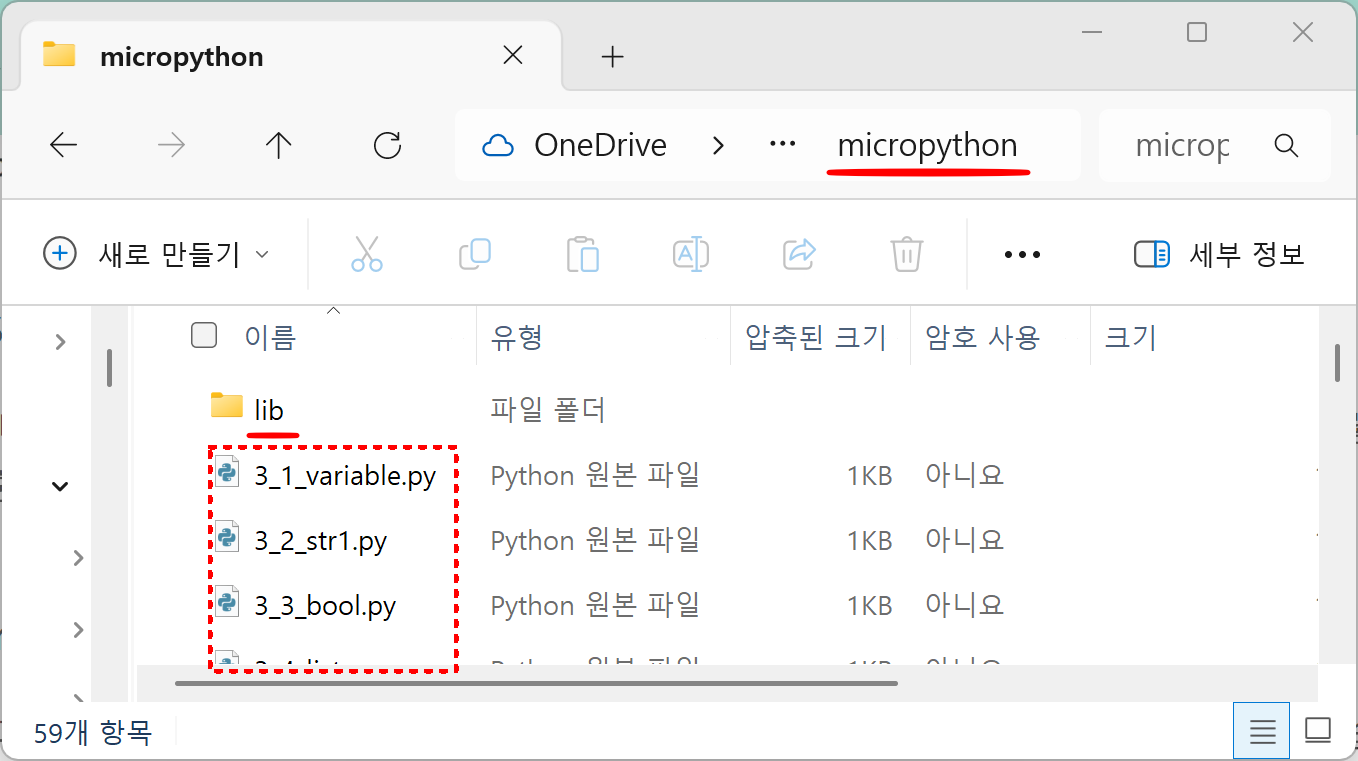Viewport: 1358px width, 761px height.
Task: Open the lib folder
Action: 269,409
